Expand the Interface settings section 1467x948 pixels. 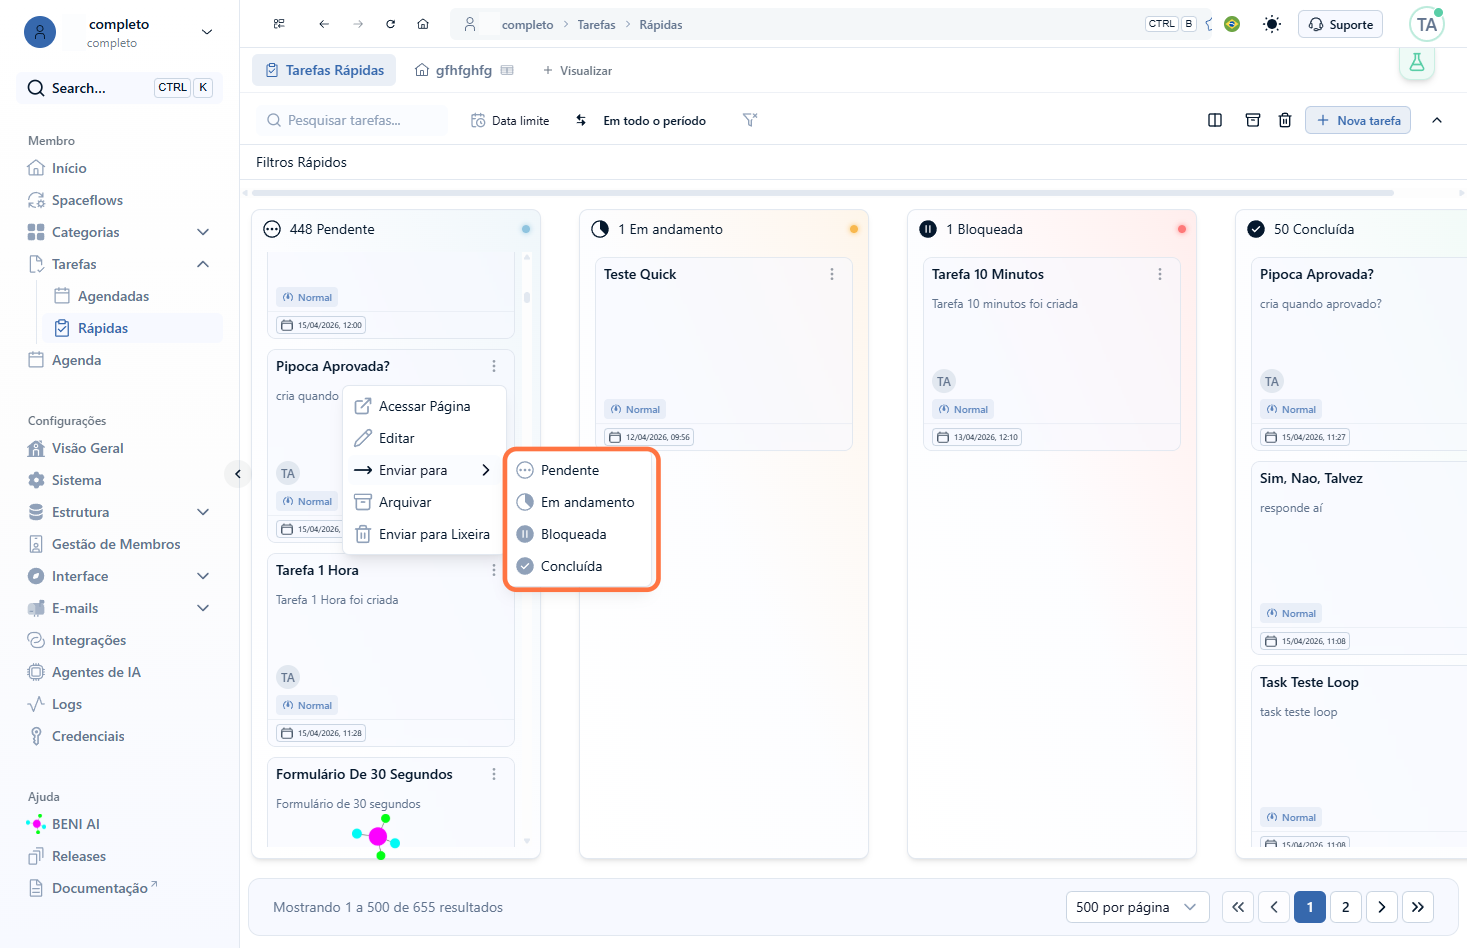click(x=203, y=576)
